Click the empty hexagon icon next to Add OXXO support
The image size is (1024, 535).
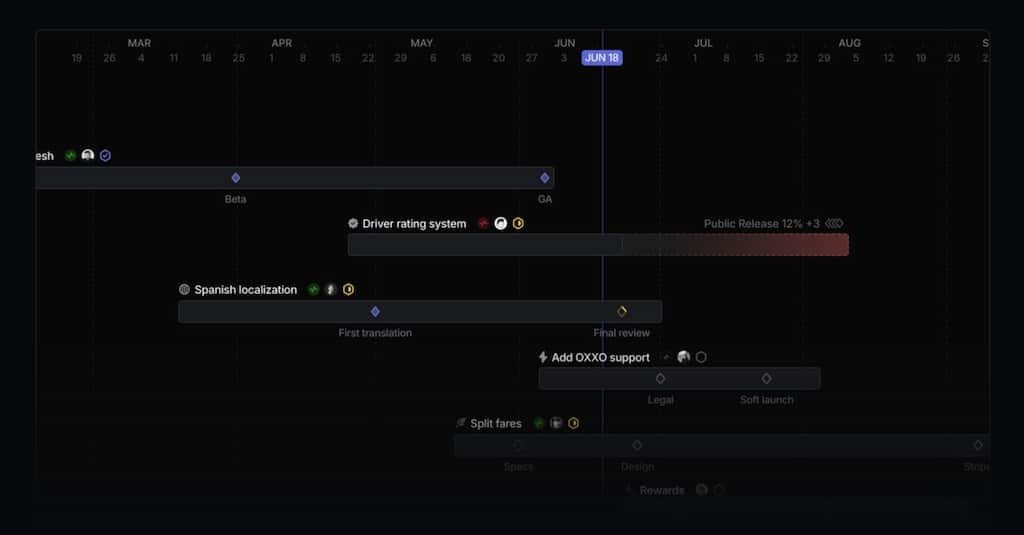click(x=701, y=357)
